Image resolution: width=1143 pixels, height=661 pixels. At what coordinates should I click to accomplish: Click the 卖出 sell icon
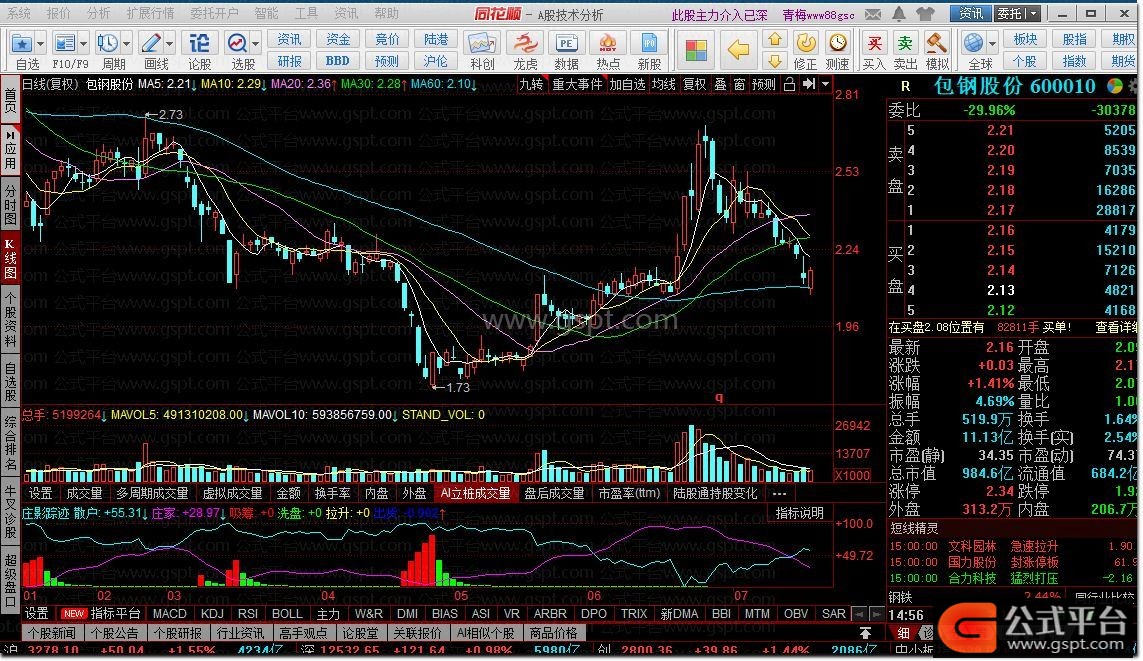tap(905, 44)
